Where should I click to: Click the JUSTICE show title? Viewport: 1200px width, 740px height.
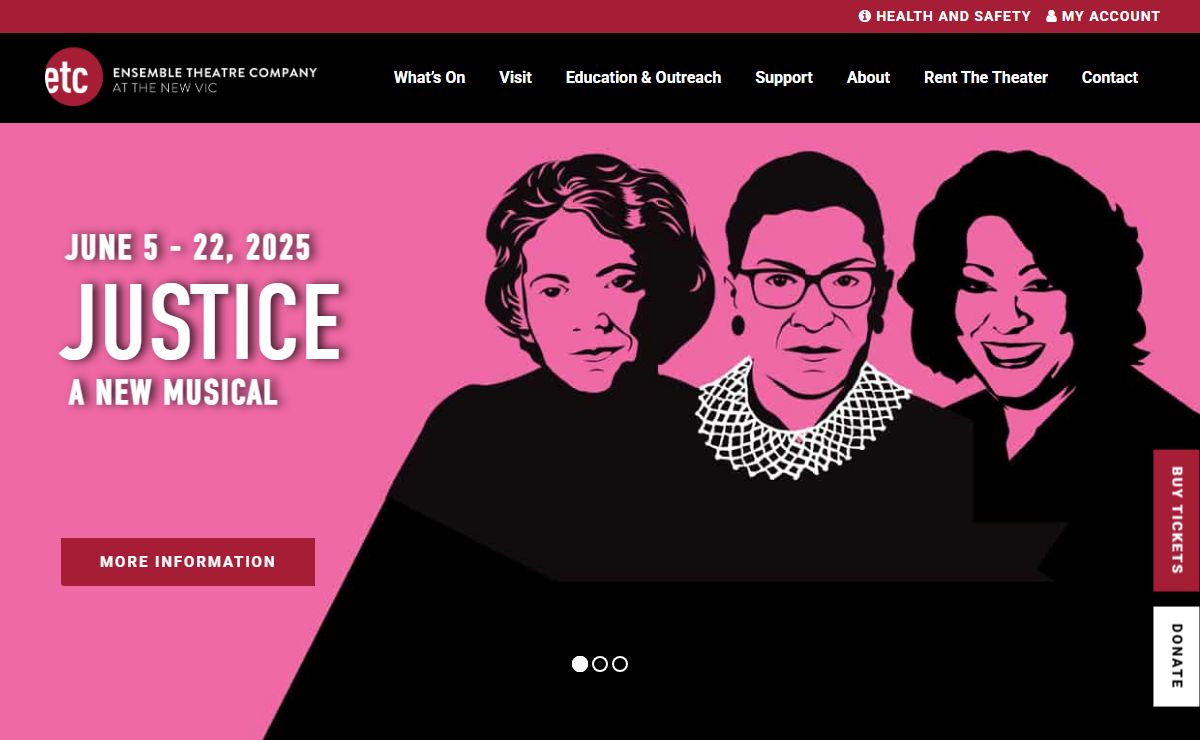(201, 321)
